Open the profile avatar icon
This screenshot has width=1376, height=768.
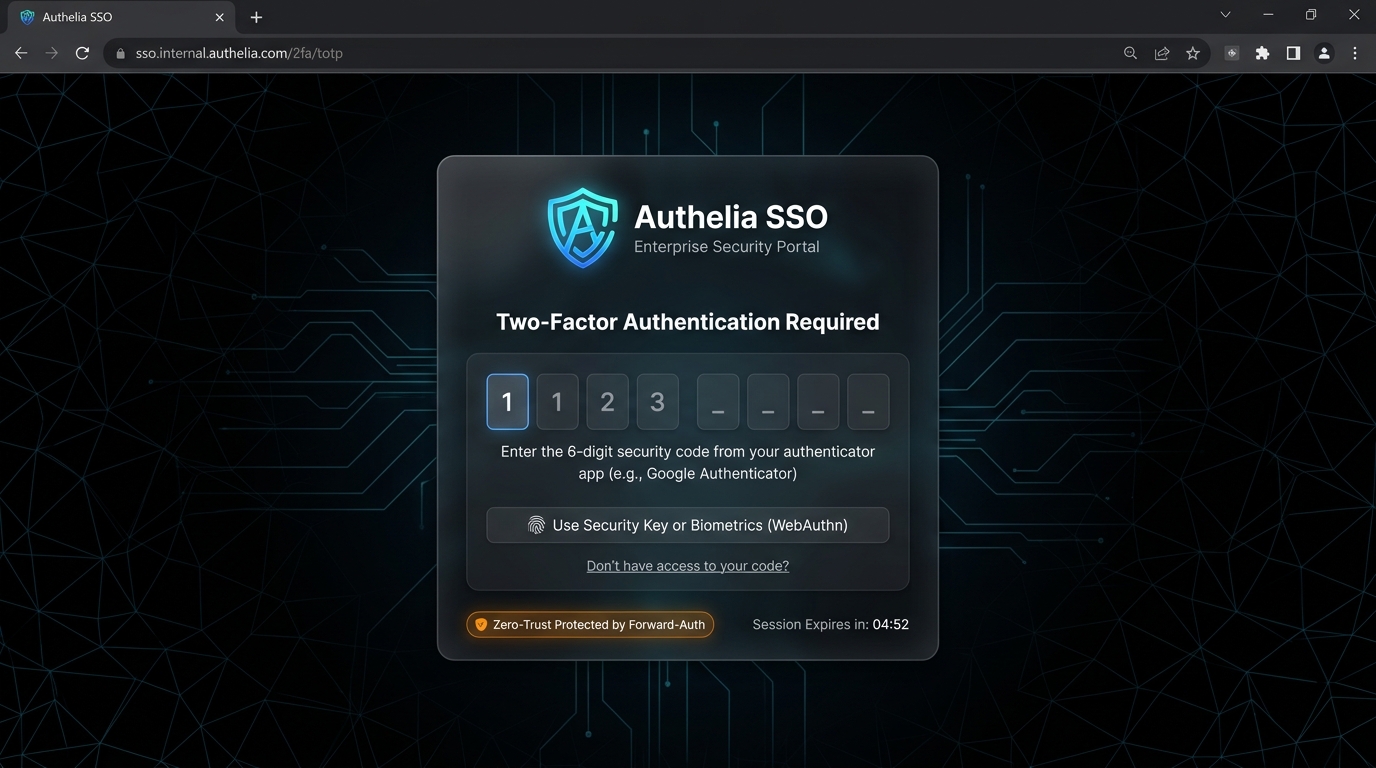click(1324, 53)
